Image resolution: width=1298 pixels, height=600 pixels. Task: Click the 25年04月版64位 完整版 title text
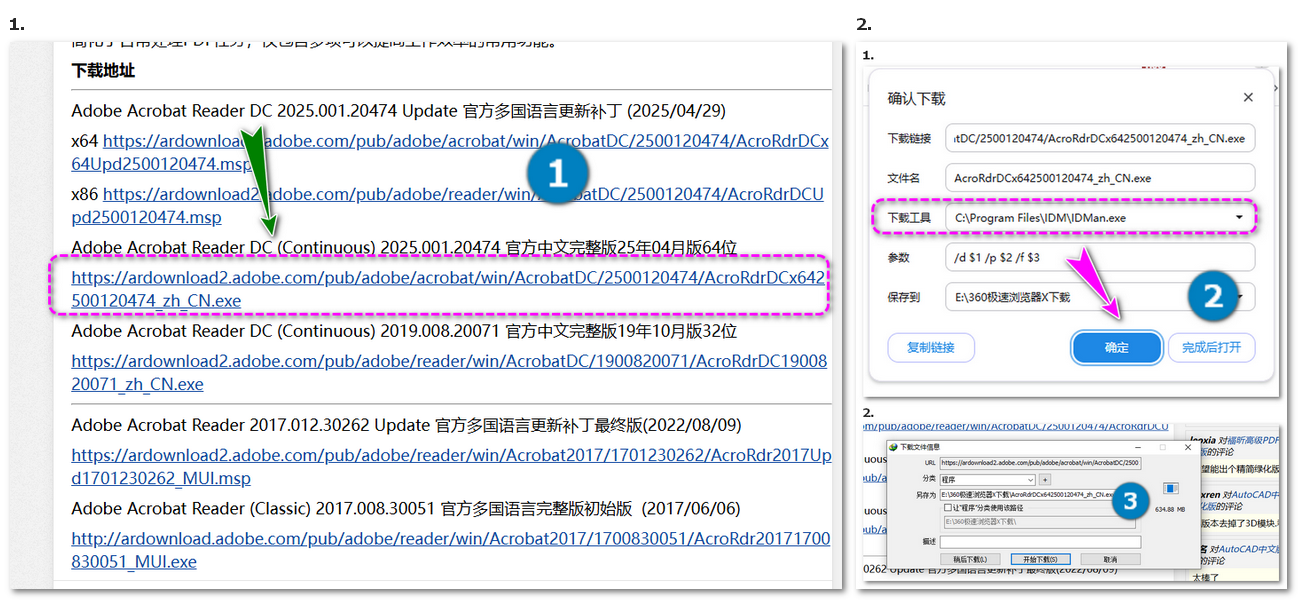point(403,247)
